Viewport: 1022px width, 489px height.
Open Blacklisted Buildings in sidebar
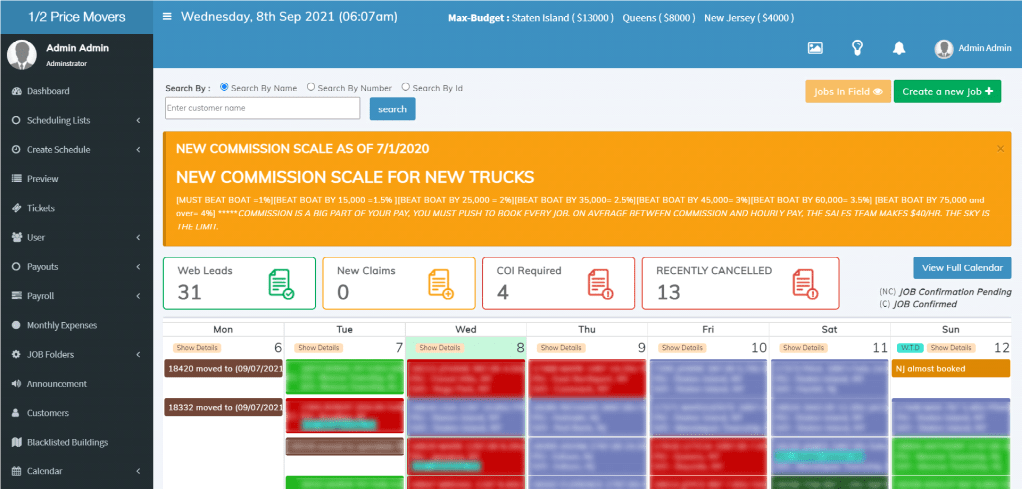[67, 442]
